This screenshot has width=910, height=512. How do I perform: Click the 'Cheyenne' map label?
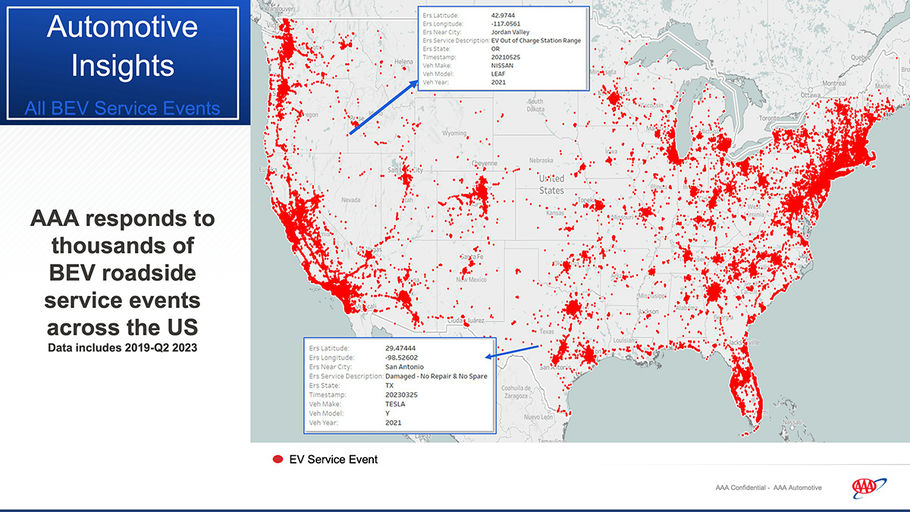tap(485, 163)
